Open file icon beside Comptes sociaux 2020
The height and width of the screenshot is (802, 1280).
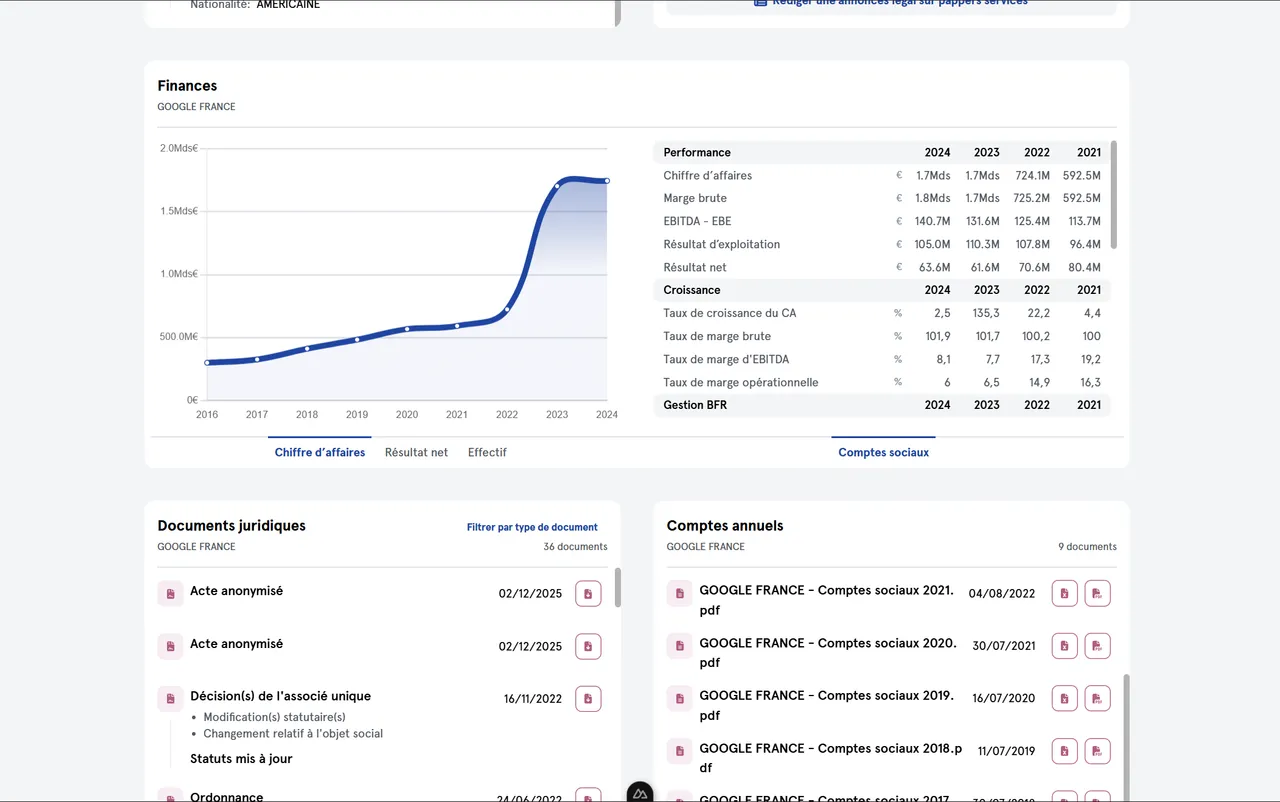point(680,646)
